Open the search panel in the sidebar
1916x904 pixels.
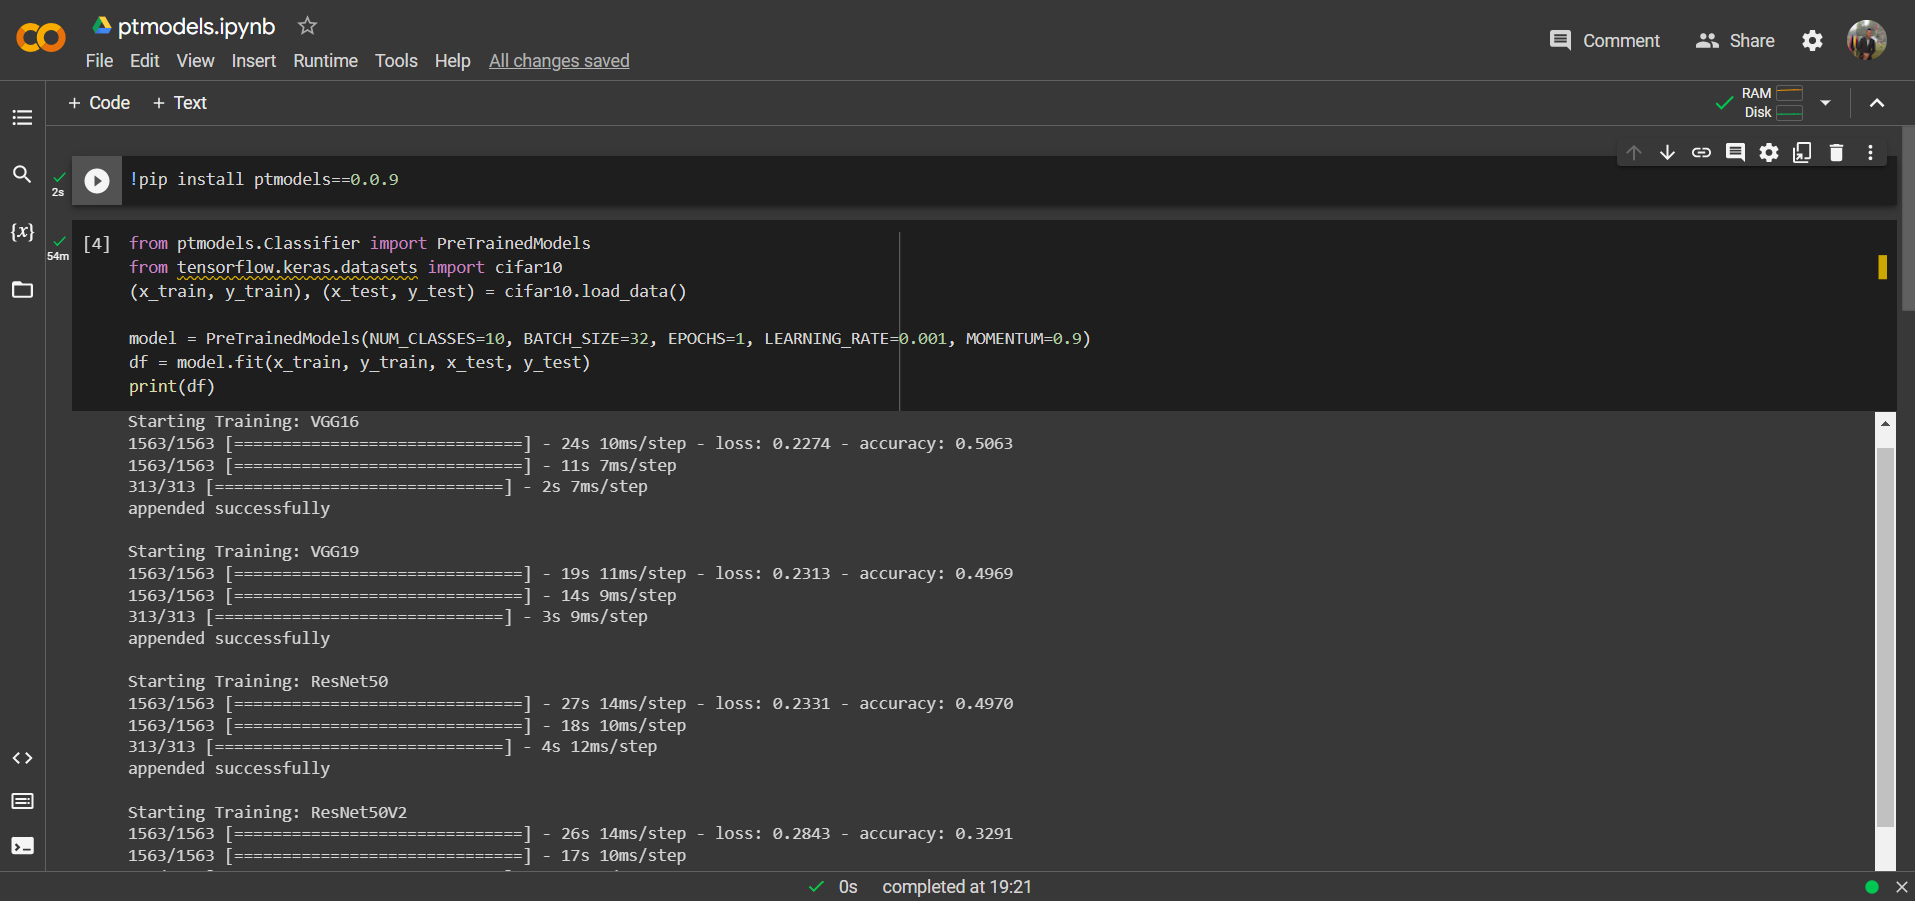tap(22, 174)
